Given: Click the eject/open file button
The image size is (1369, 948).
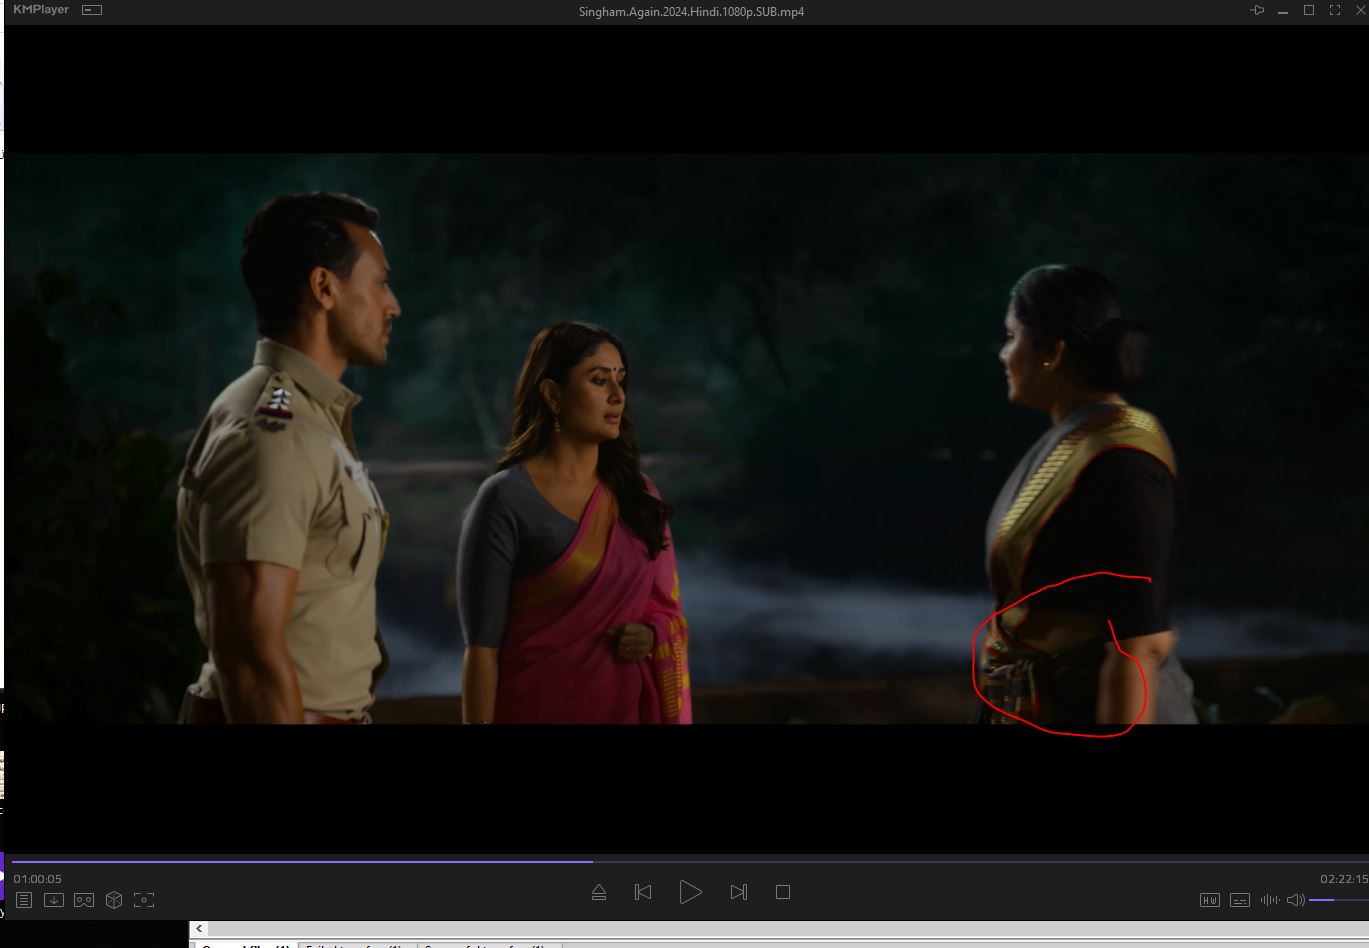Looking at the screenshot, I should (599, 892).
